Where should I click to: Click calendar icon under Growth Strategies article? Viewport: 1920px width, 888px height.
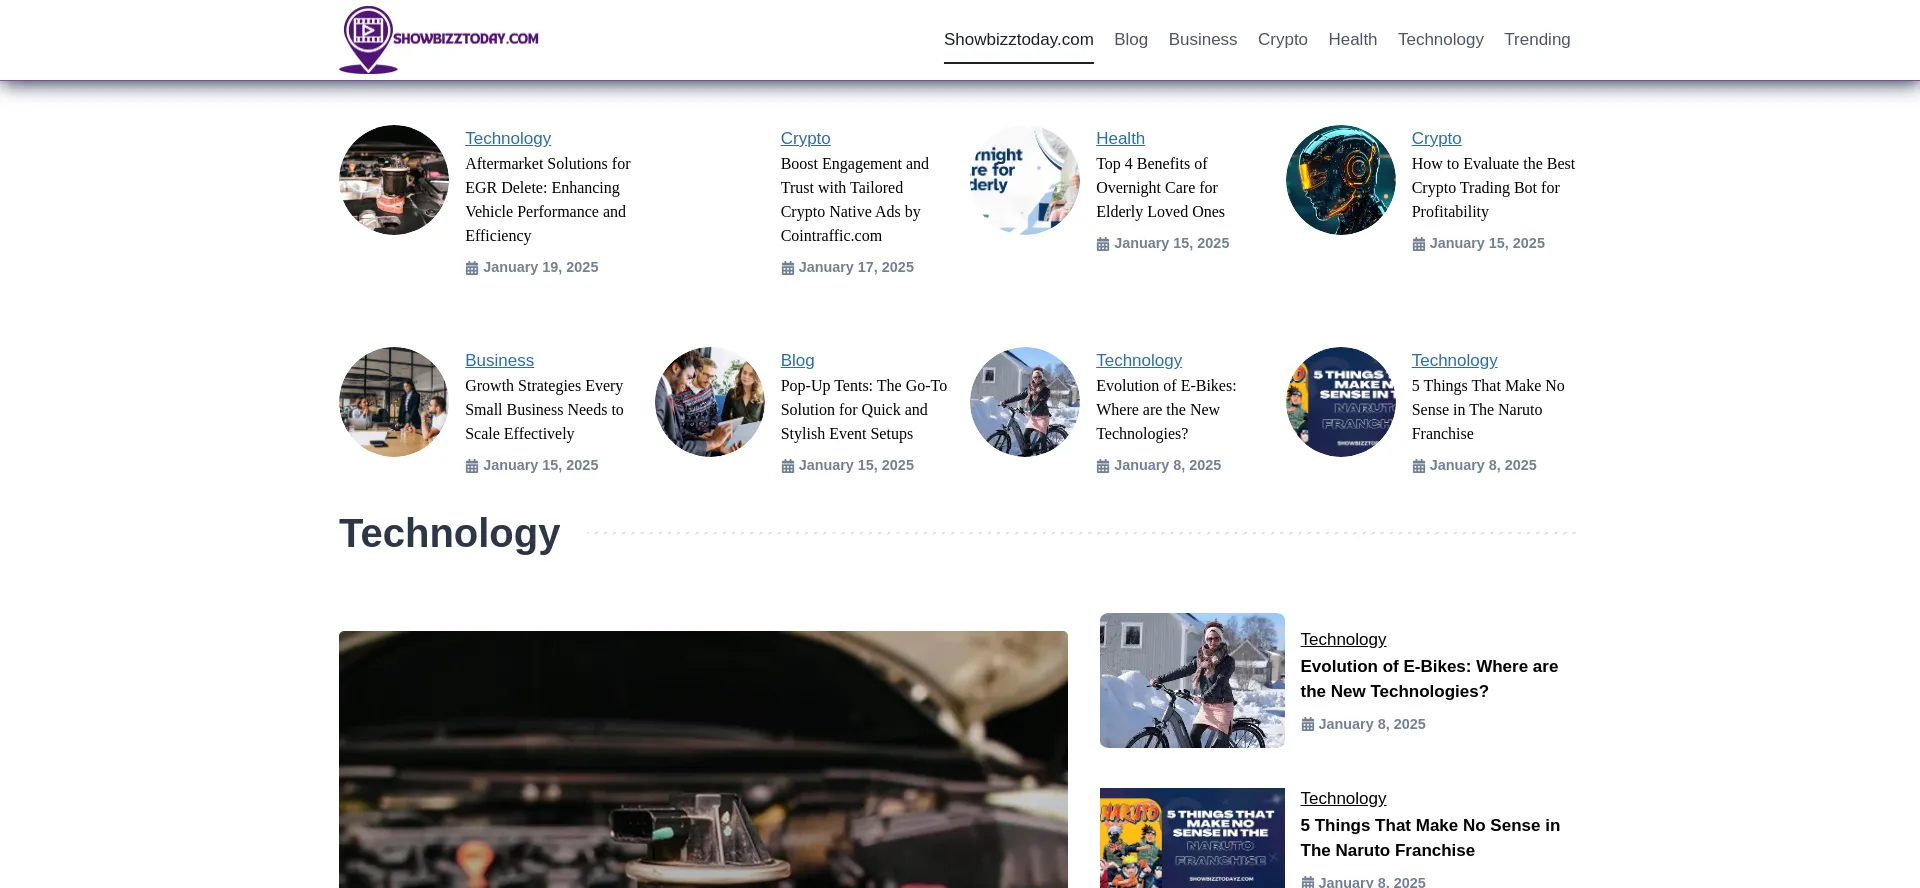click(472, 466)
